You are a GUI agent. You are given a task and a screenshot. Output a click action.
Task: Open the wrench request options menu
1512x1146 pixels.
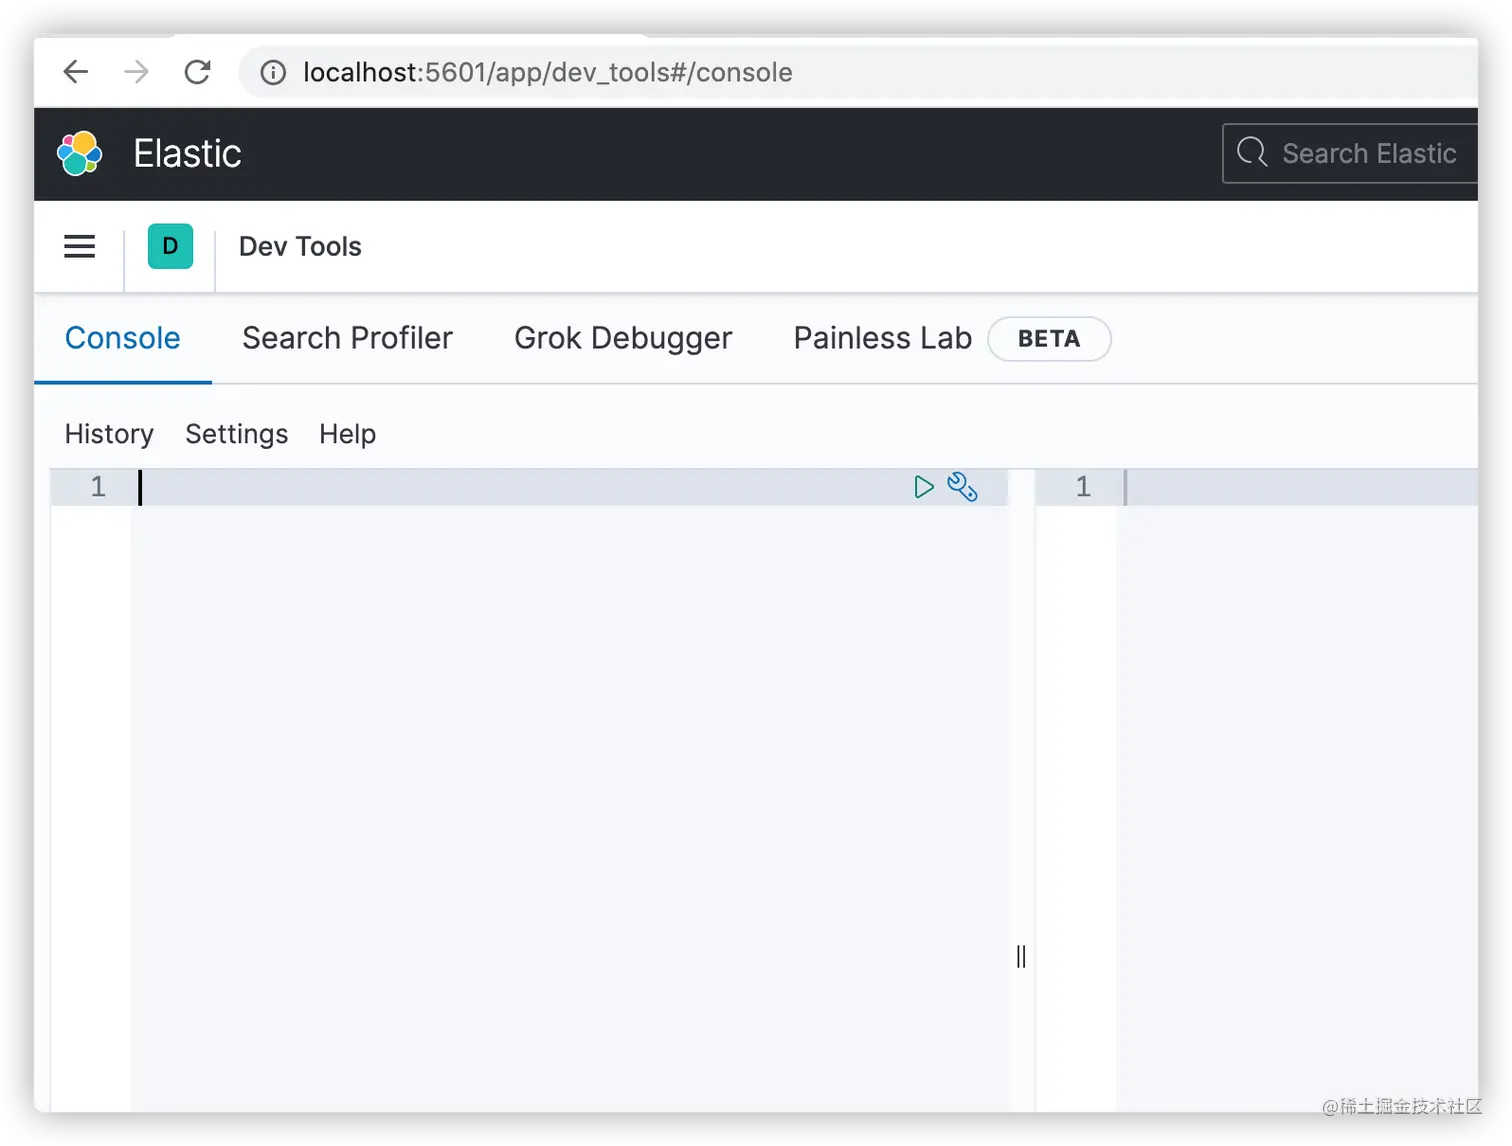point(962,487)
